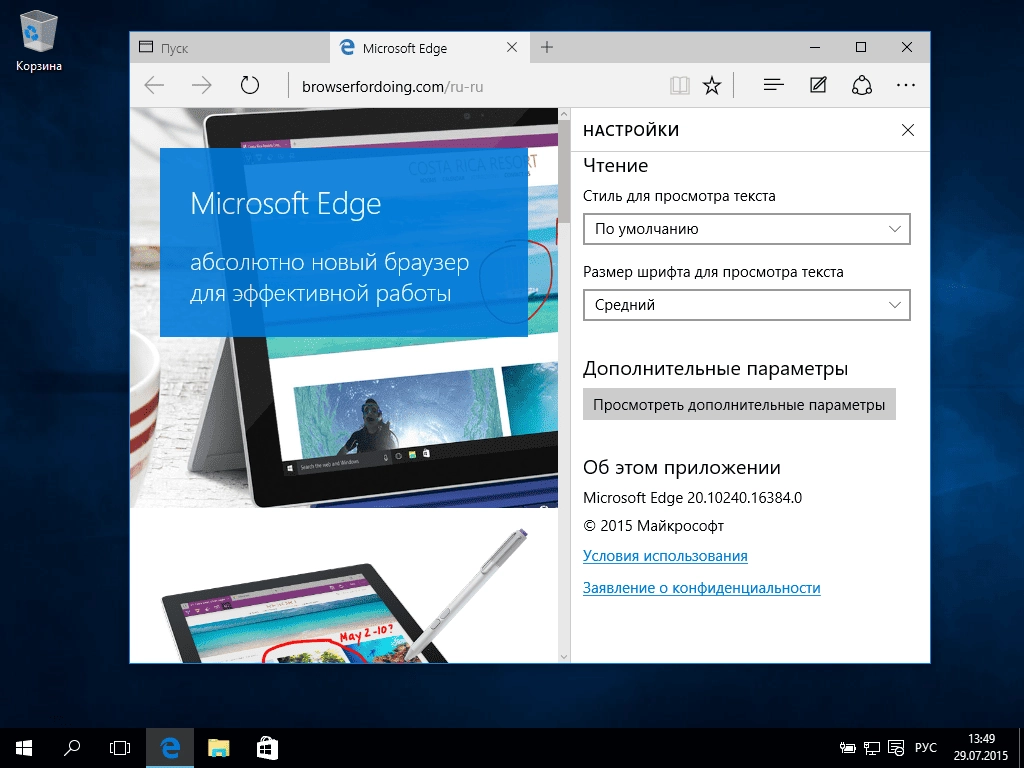Open a new tab with plus button
Image resolution: width=1024 pixels, height=768 pixels.
547,47
